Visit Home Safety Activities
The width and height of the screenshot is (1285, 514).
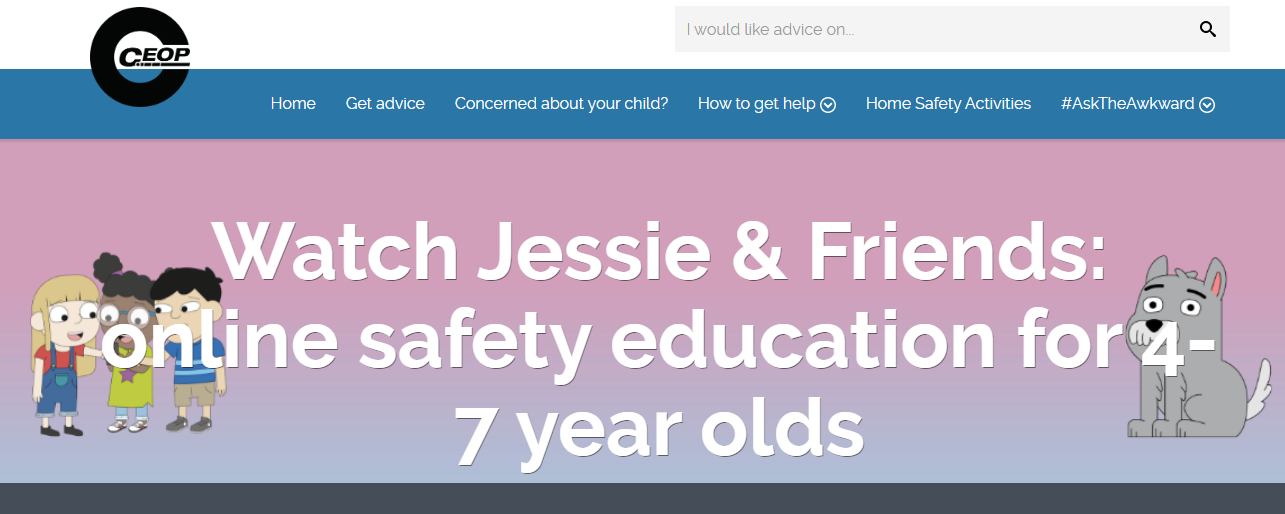(x=948, y=103)
